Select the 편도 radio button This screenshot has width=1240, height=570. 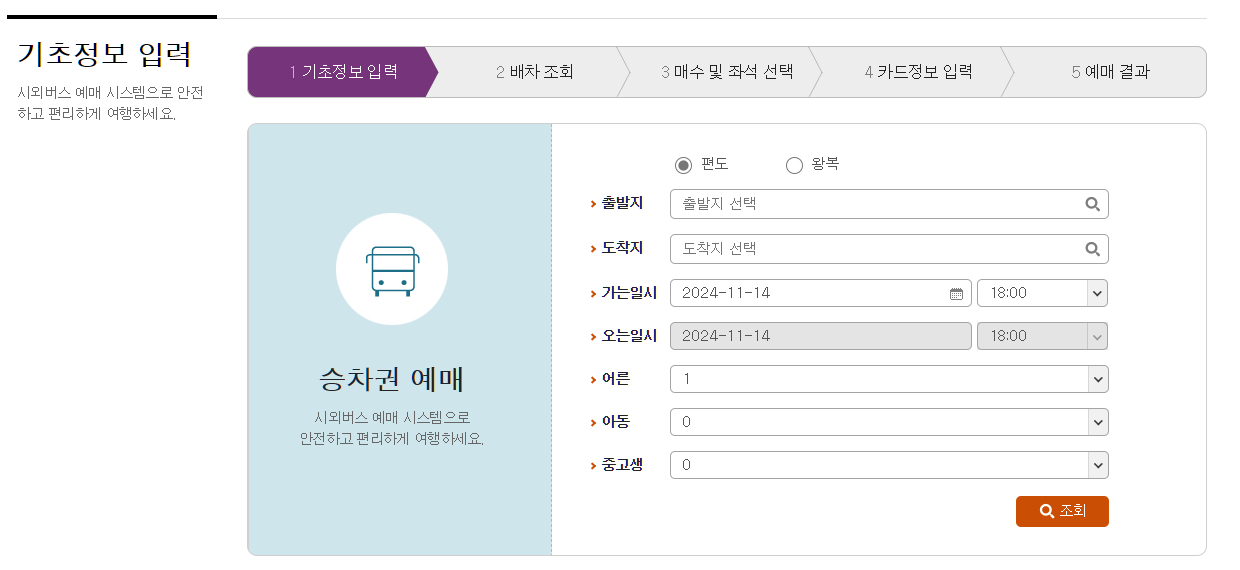point(684,165)
